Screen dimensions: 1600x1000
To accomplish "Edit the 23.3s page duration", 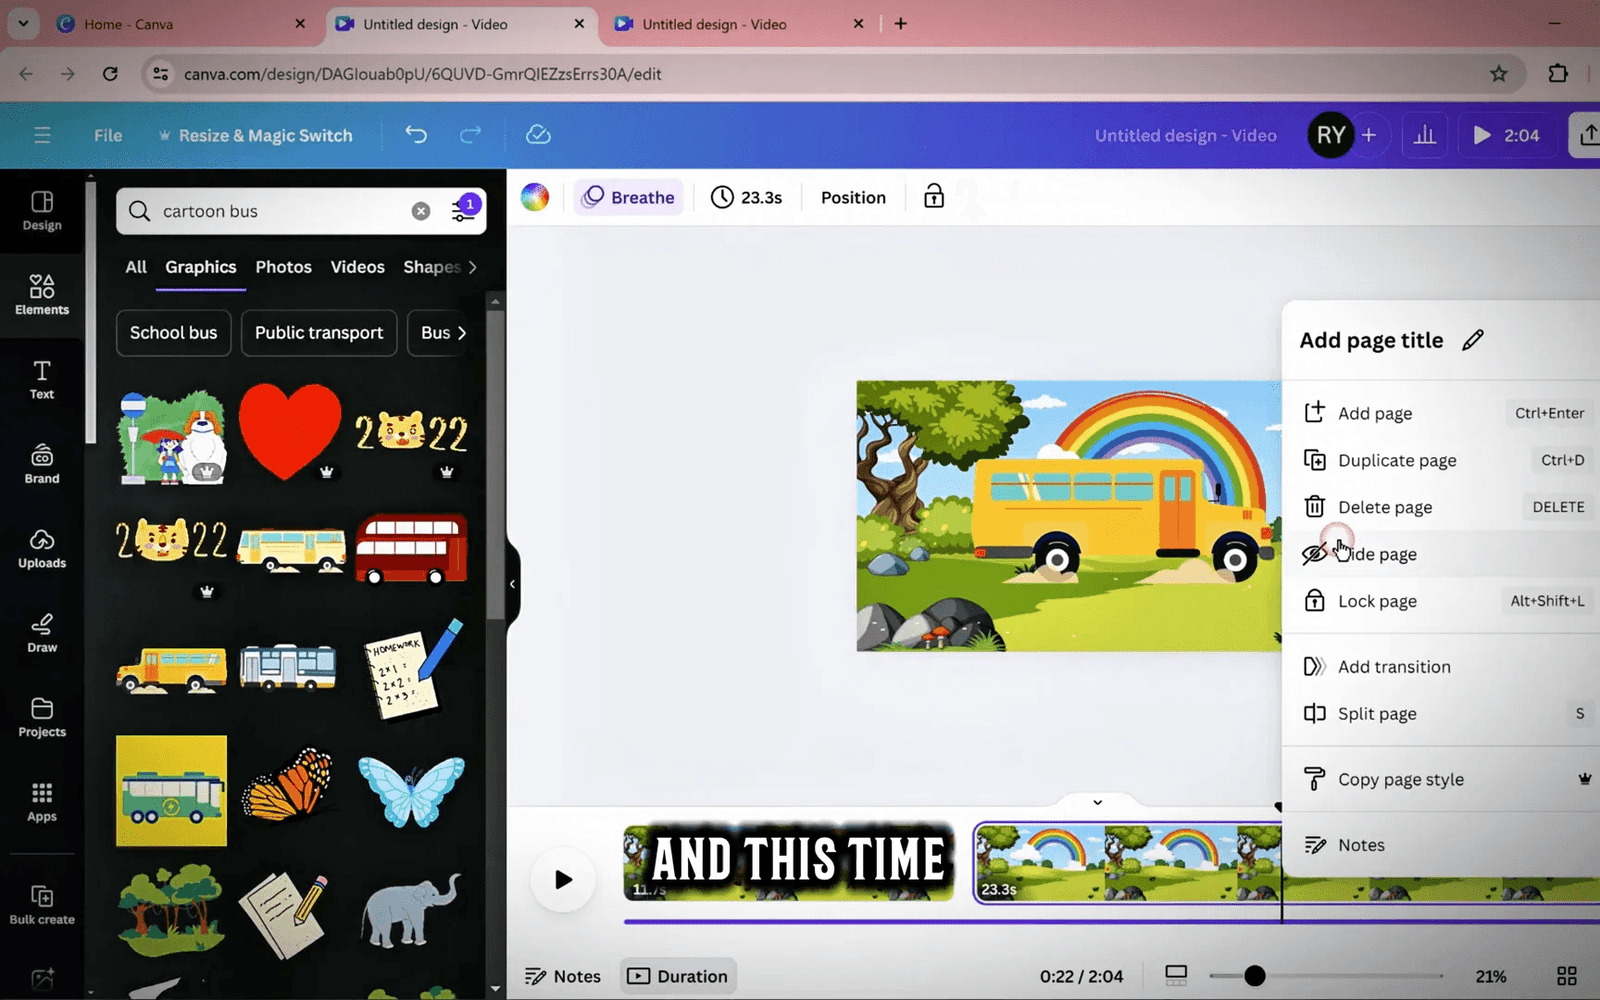I will pyautogui.click(x=746, y=197).
